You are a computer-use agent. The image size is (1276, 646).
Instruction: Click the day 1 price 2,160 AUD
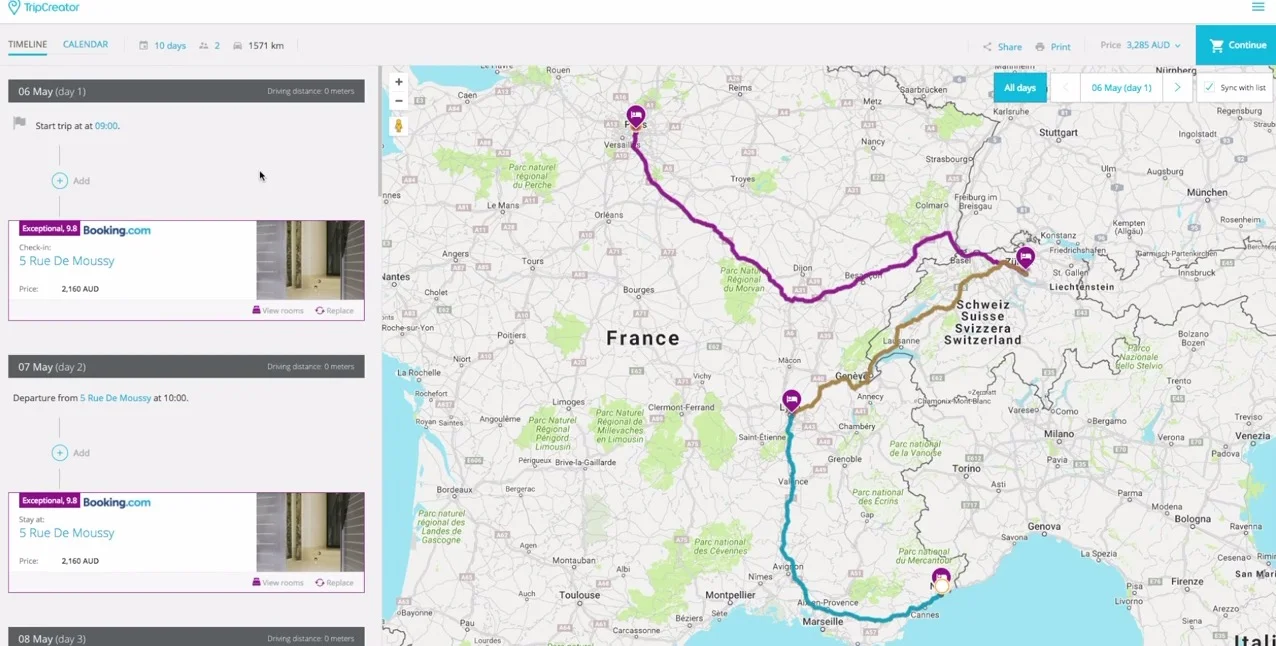[80, 289]
